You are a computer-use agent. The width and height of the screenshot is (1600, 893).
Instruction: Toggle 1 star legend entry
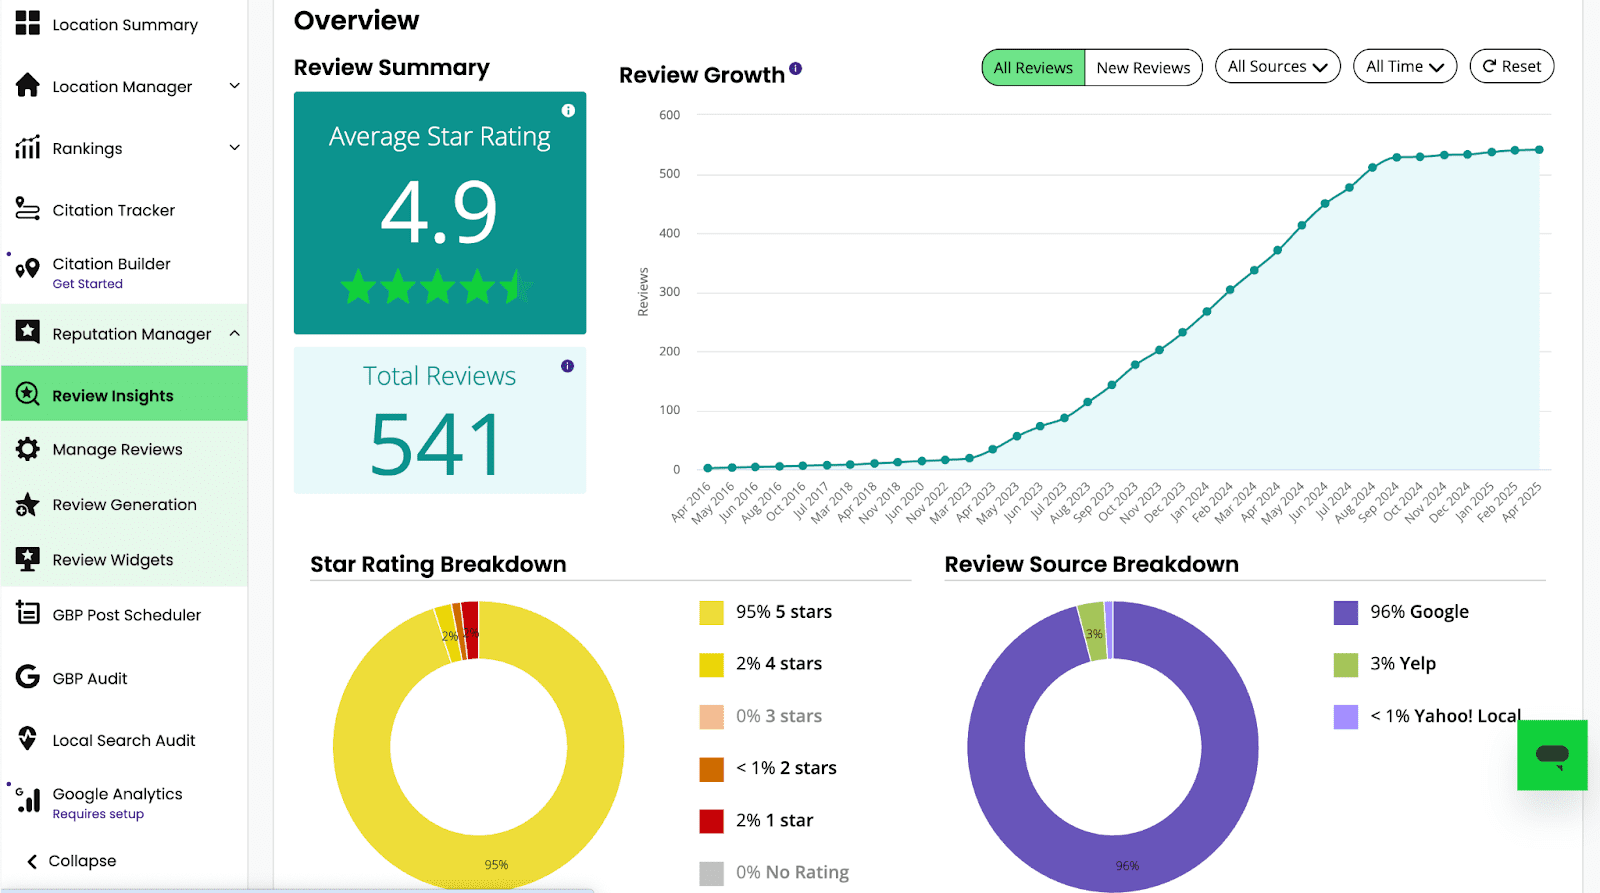[x=756, y=820]
